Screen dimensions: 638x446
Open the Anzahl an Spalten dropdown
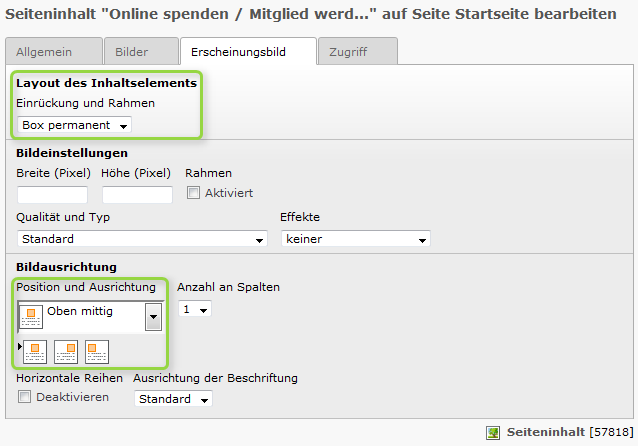[195, 310]
